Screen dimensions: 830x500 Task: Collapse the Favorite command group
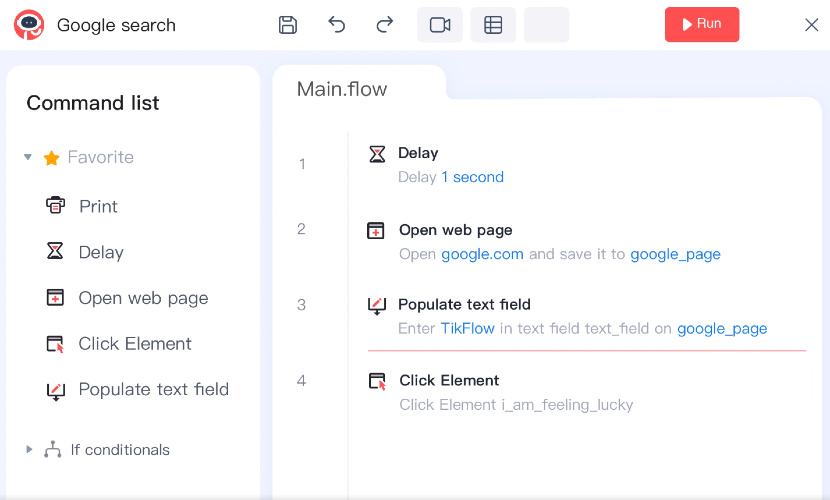pyautogui.click(x=28, y=157)
